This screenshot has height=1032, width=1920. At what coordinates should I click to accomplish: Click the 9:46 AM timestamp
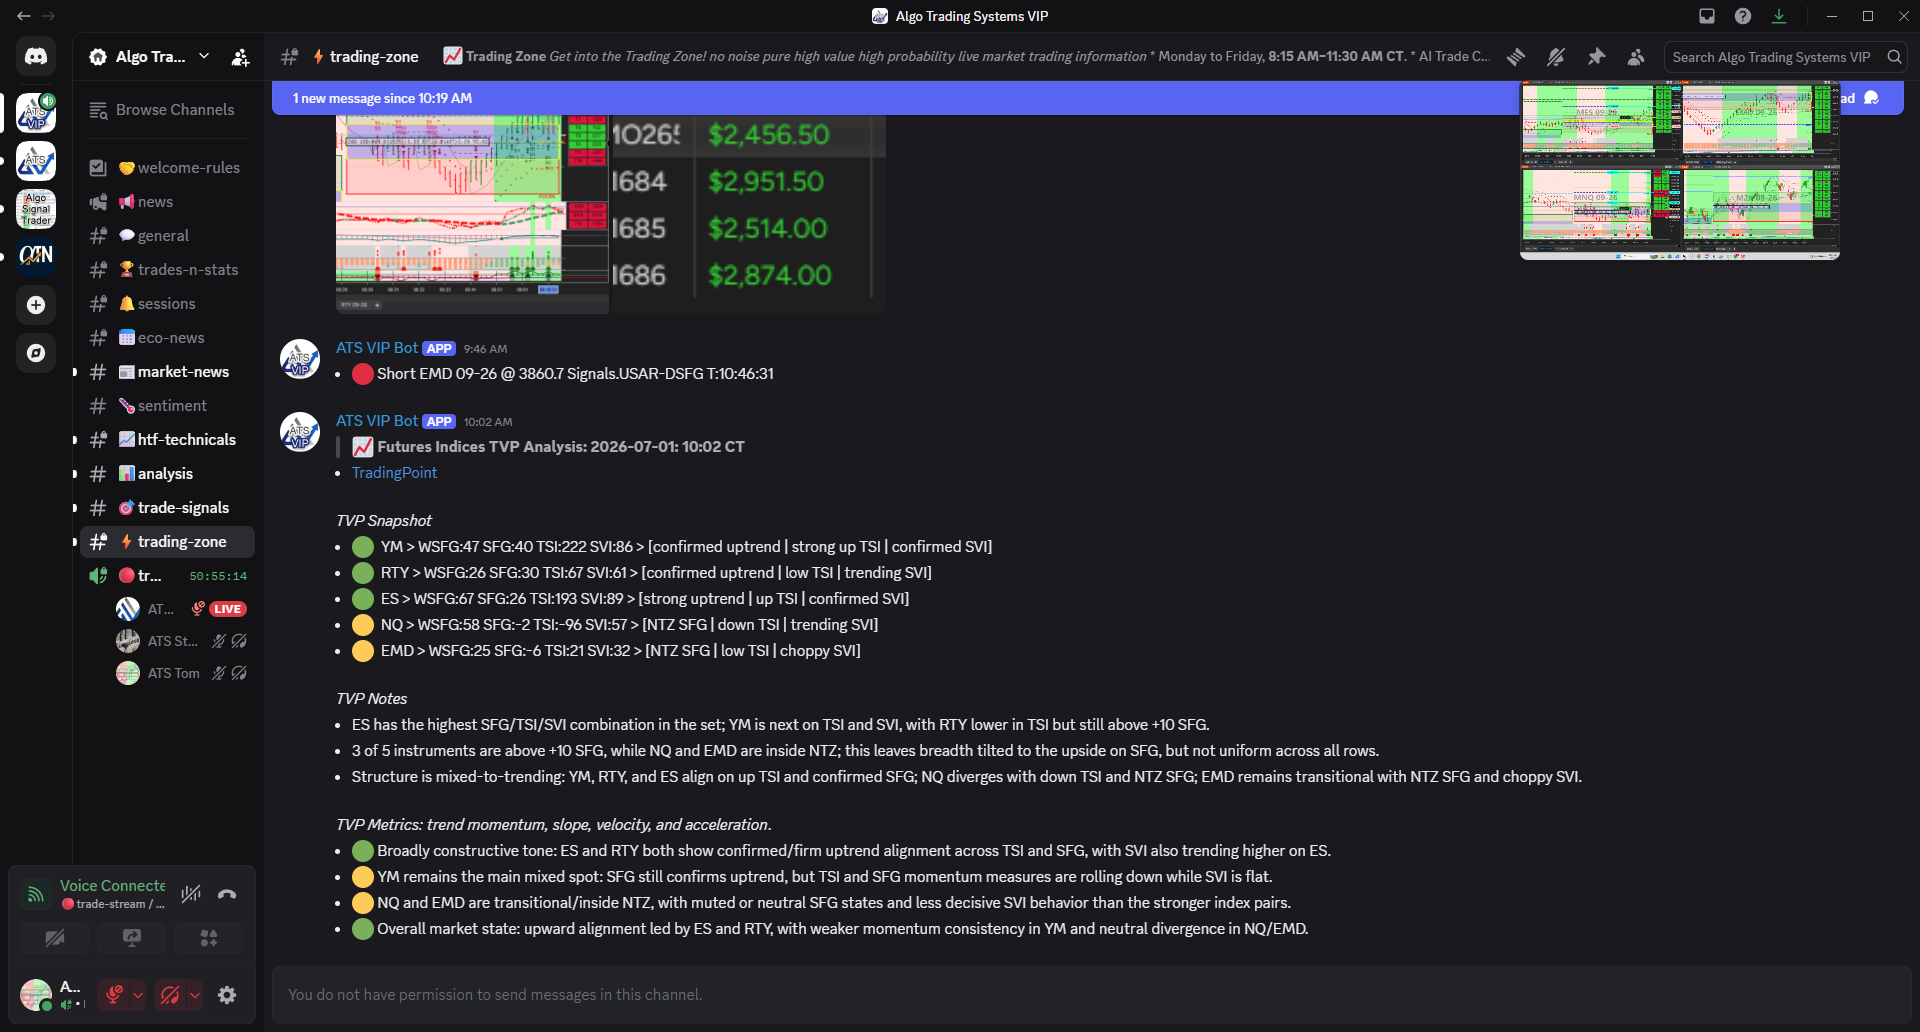tap(485, 349)
